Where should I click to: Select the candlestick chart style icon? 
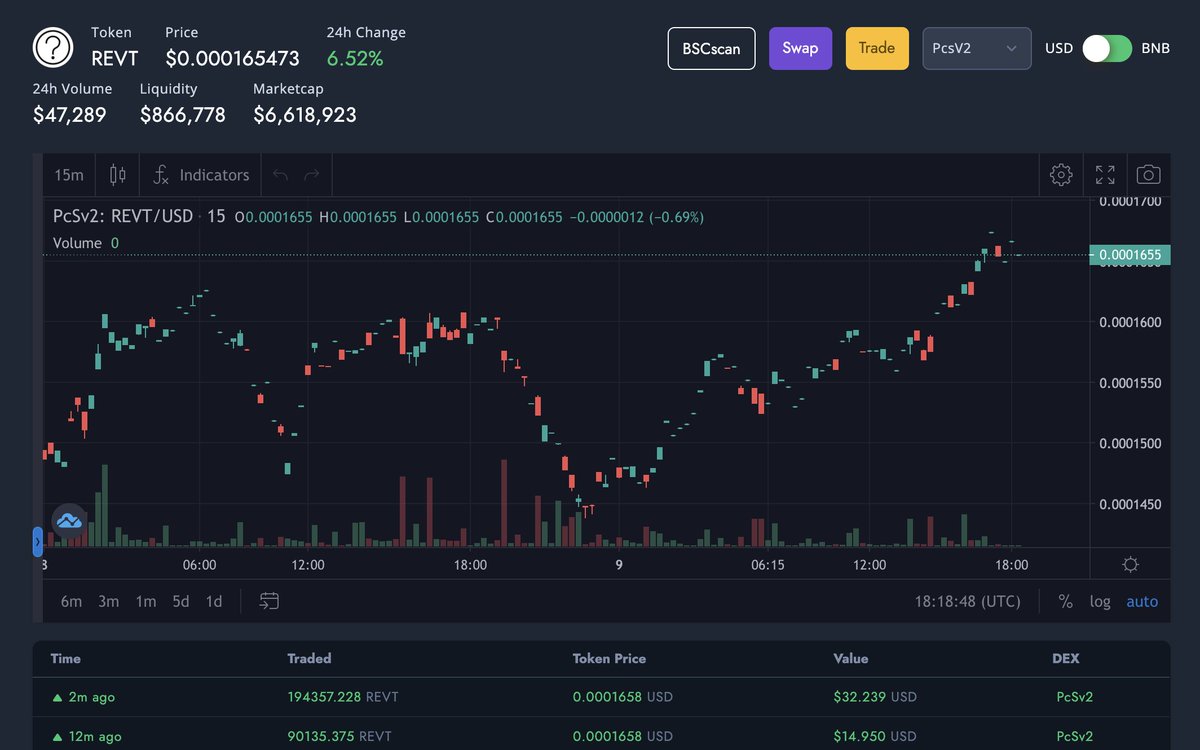tap(117, 174)
